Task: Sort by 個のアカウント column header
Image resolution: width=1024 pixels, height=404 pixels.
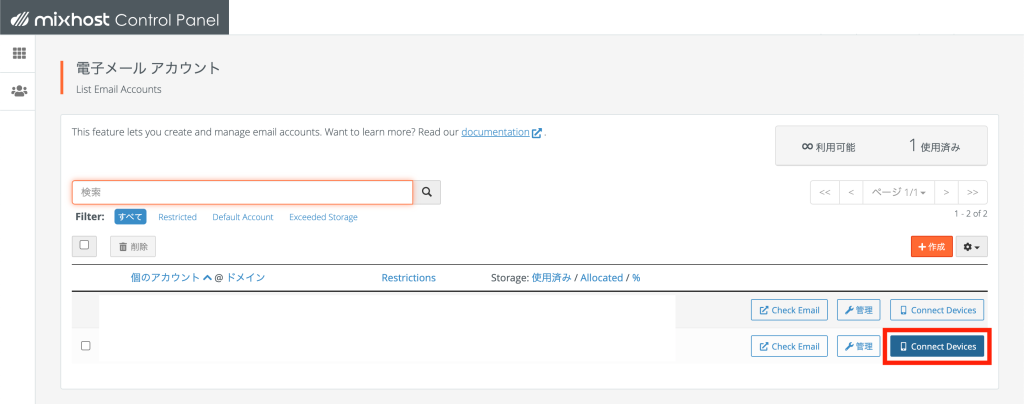Action: pyautogui.click(x=171, y=277)
